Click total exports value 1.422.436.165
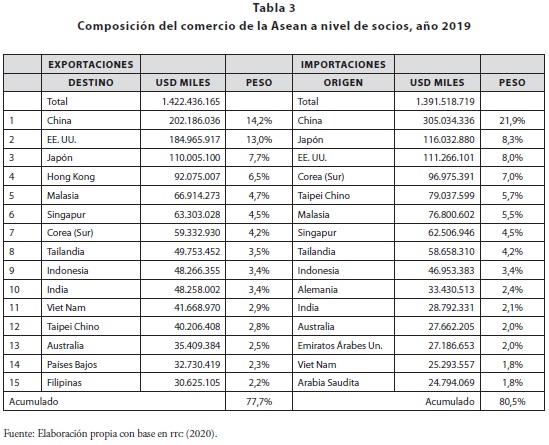 (x=191, y=102)
